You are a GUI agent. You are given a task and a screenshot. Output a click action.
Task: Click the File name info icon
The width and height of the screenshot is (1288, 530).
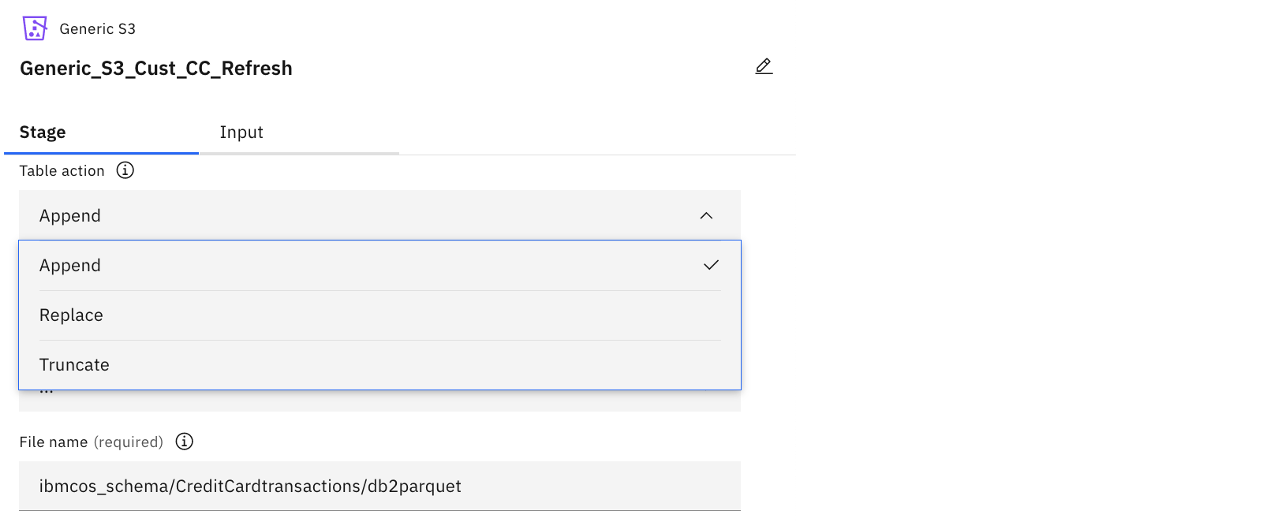pyautogui.click(x=184, y=441)
